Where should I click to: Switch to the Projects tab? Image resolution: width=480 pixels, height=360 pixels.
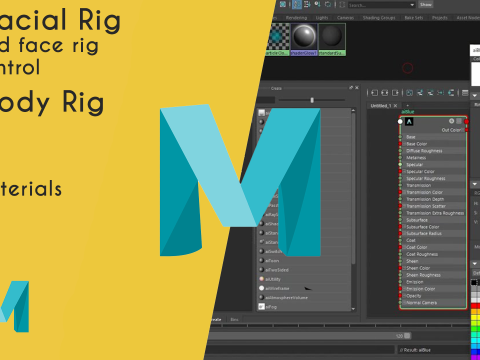click(440, 18)
